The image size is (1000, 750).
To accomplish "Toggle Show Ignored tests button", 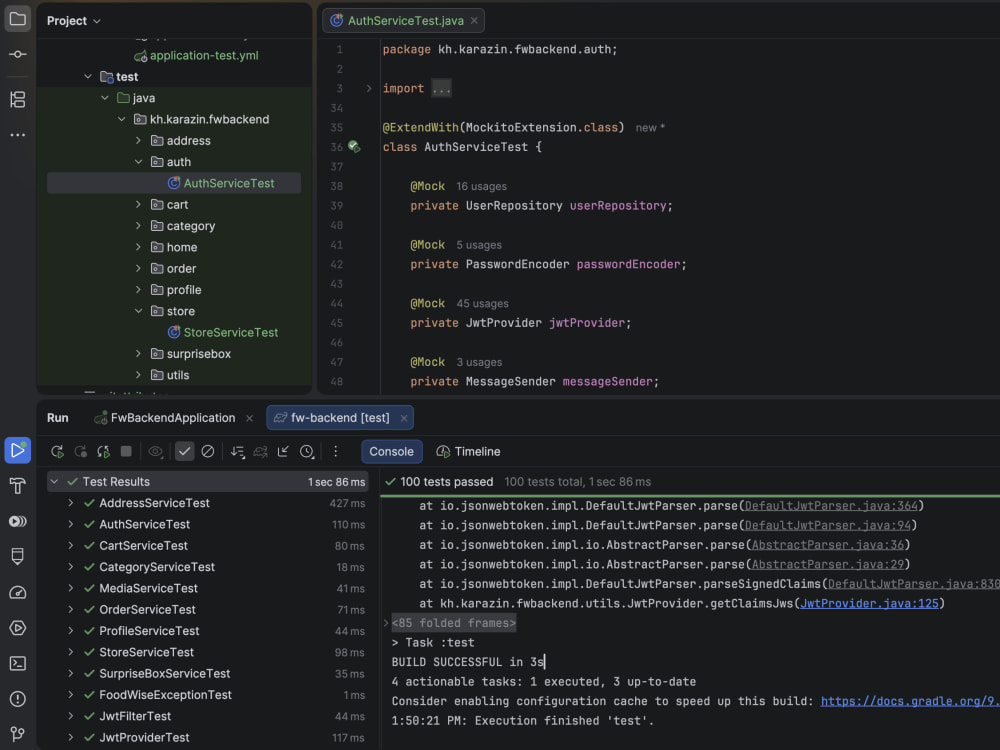I will (x=208, y=452).
